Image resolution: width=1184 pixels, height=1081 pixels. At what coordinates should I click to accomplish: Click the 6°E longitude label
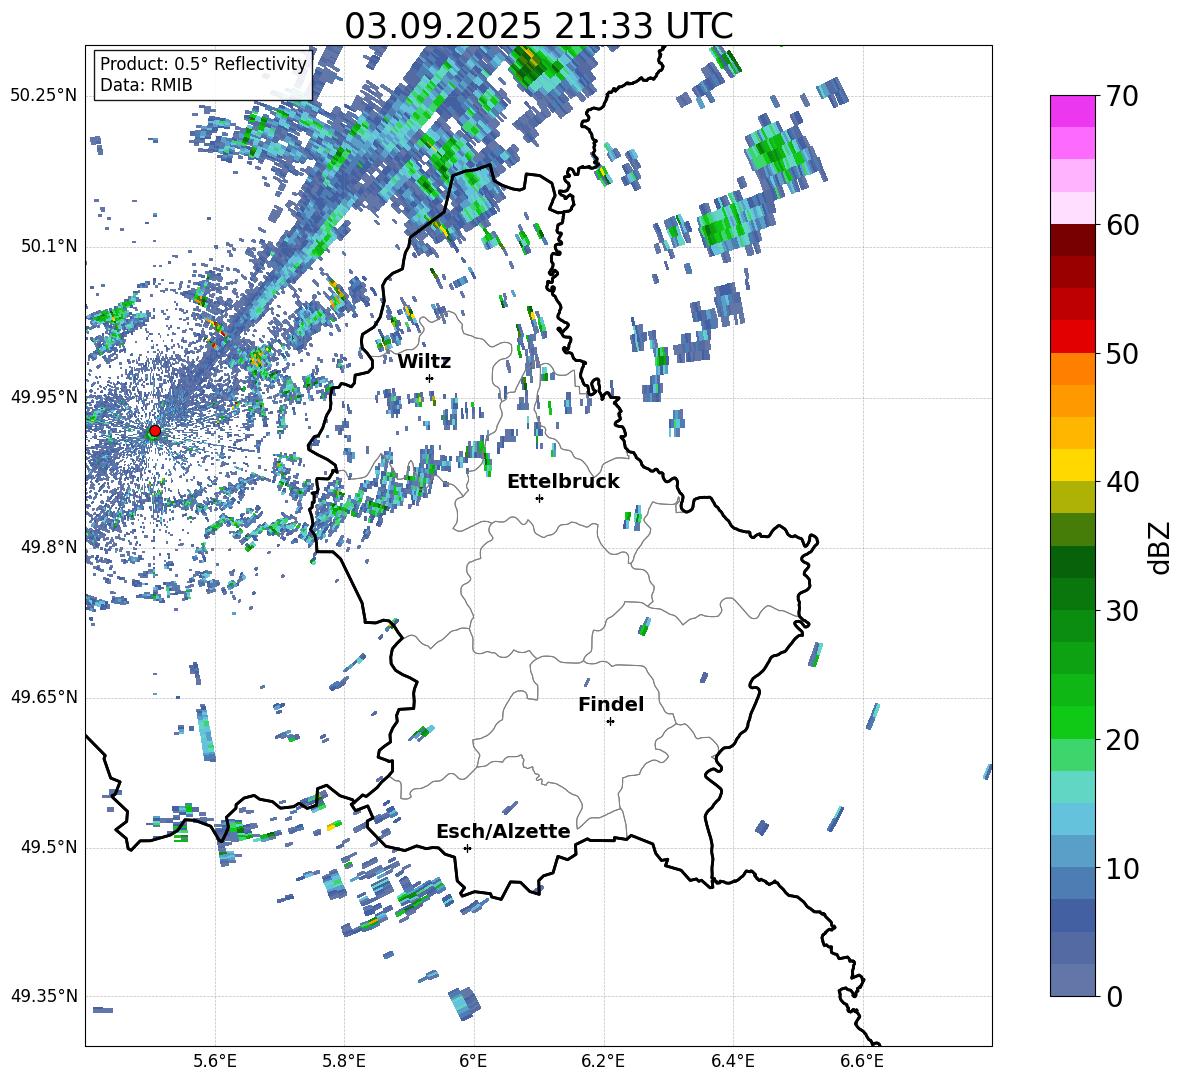pos(473,1061)
